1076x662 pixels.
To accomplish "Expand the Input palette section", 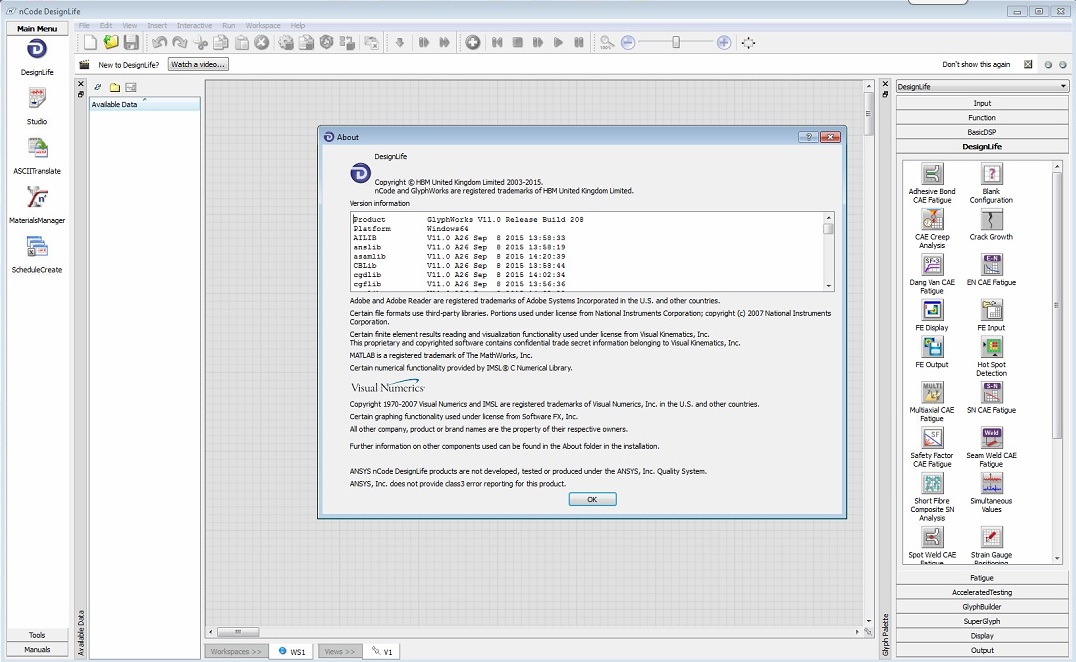I will pyautogui.click(x=982, y=103).
